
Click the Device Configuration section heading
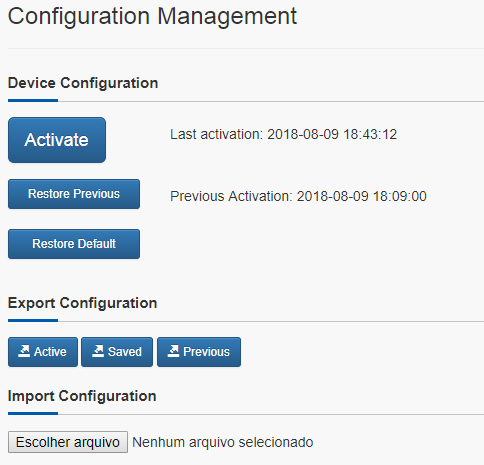83,83
